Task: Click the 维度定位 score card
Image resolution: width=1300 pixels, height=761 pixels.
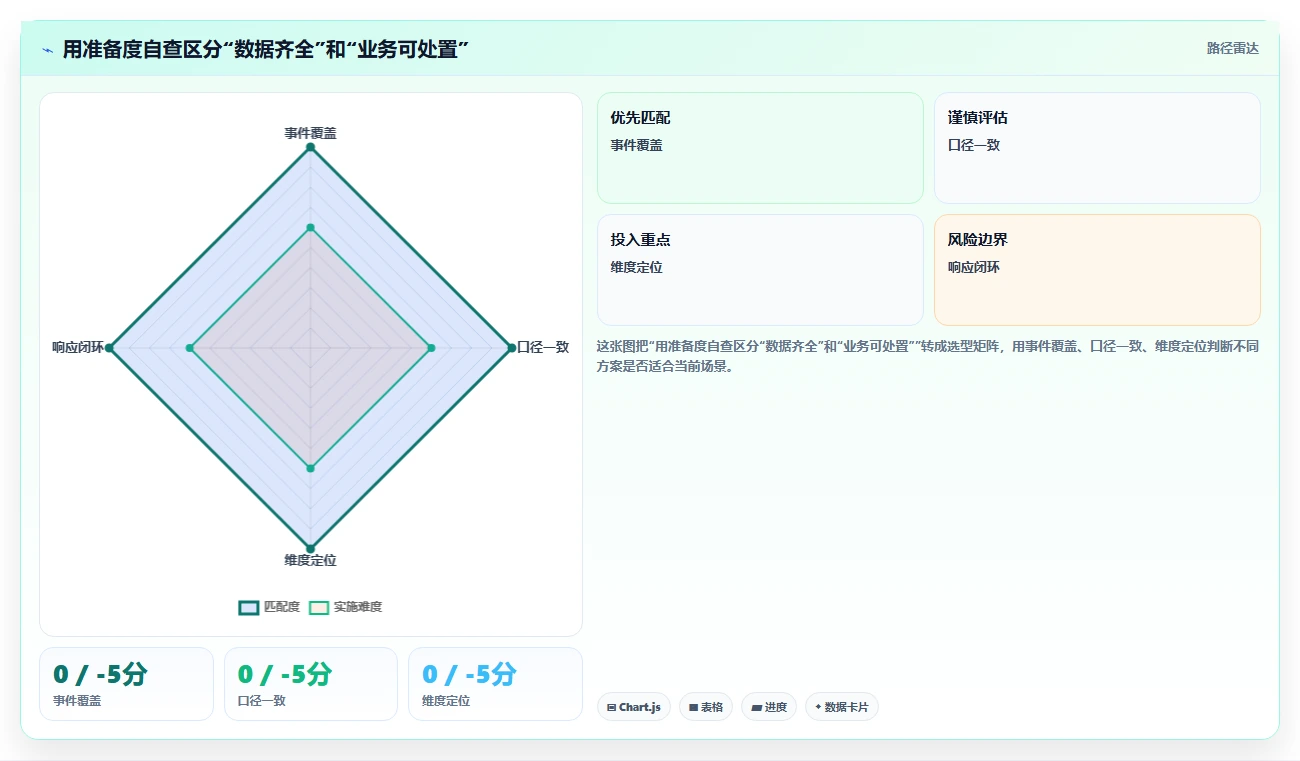Action: tap(495, 684)
